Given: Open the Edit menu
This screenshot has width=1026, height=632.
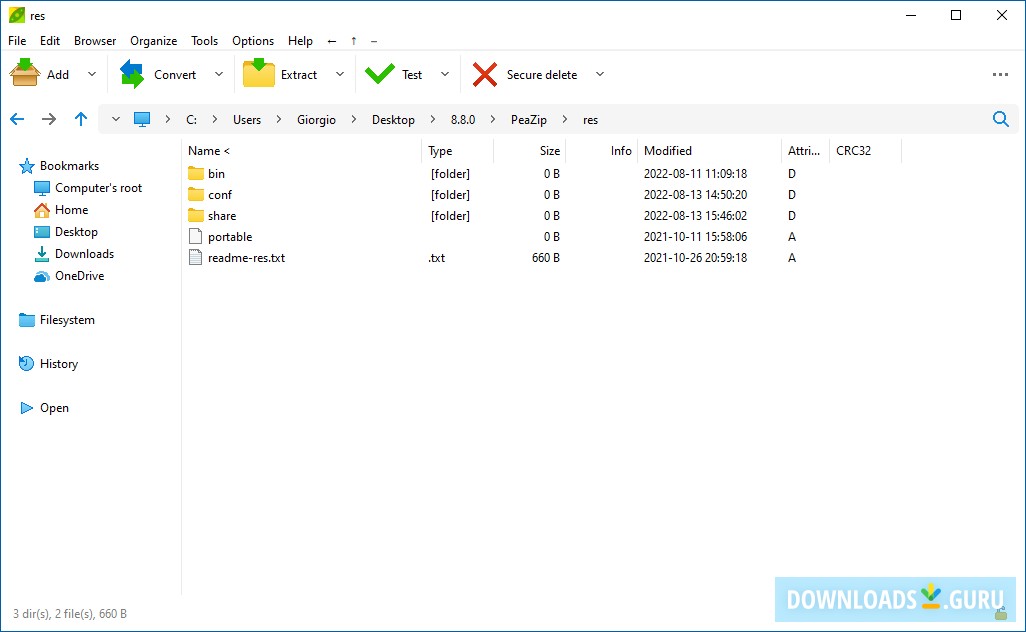Looking at the screenshot, I should pyautogui.click(x=50, y=41).
